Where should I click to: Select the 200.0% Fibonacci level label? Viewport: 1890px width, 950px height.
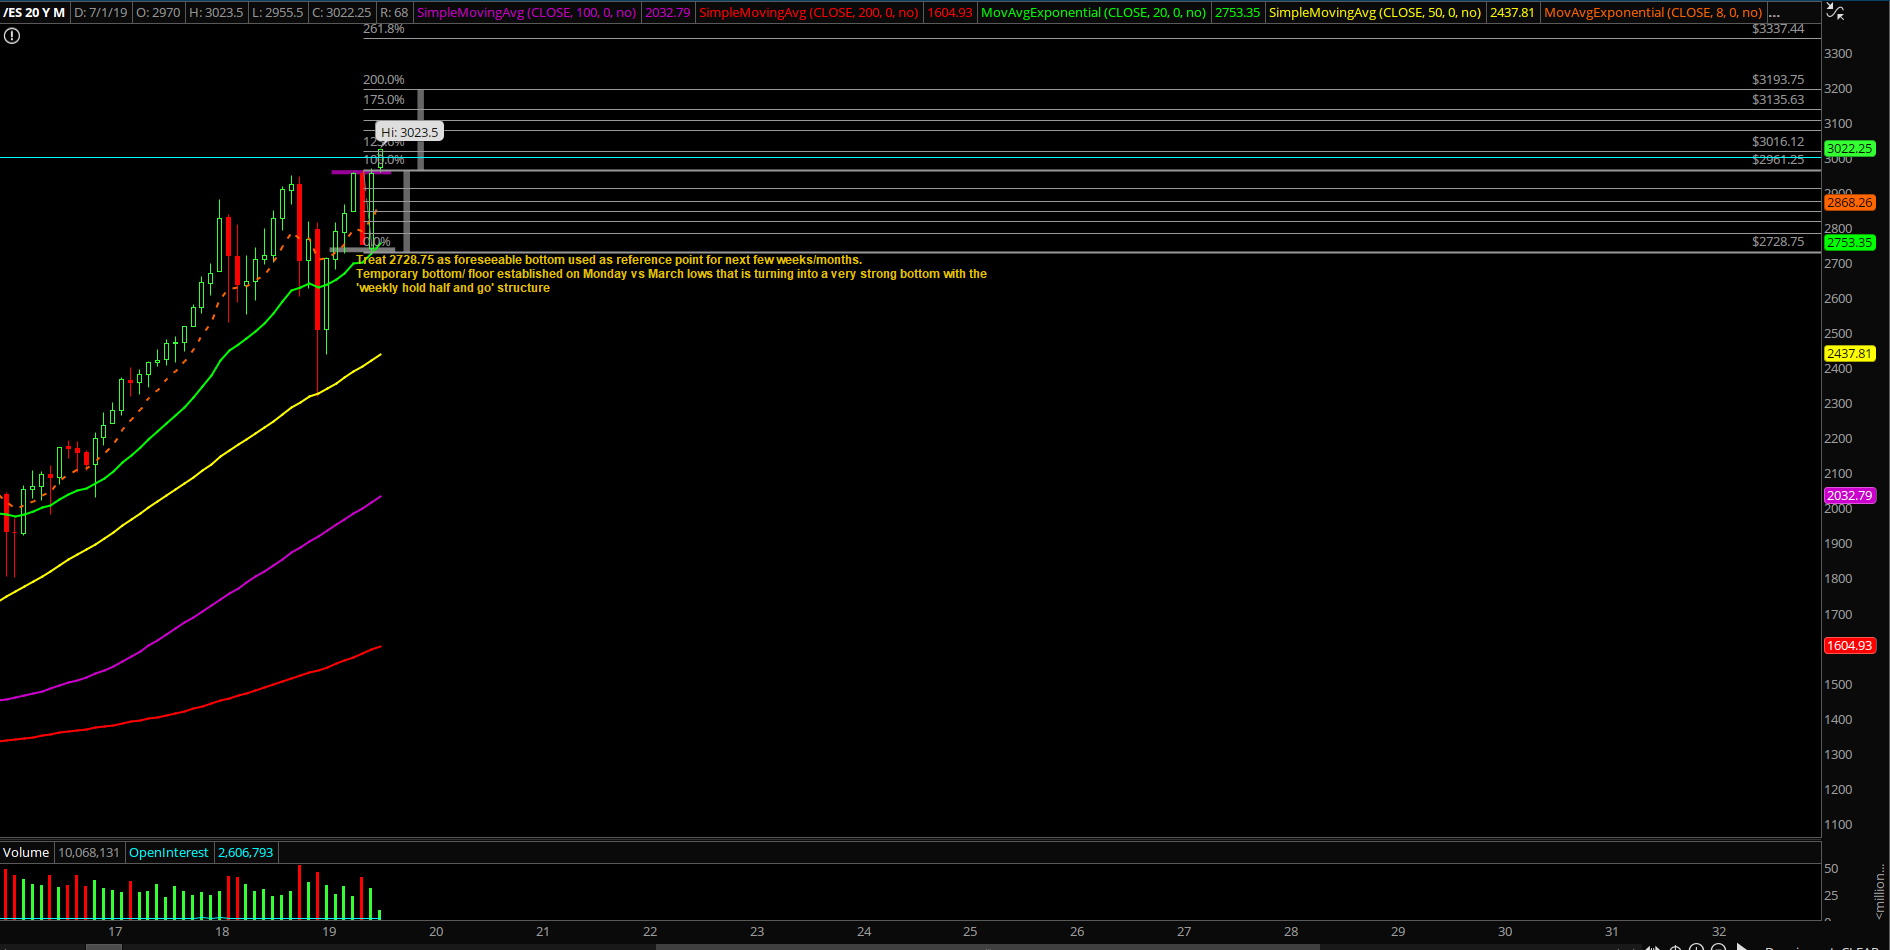click(383, 80)
